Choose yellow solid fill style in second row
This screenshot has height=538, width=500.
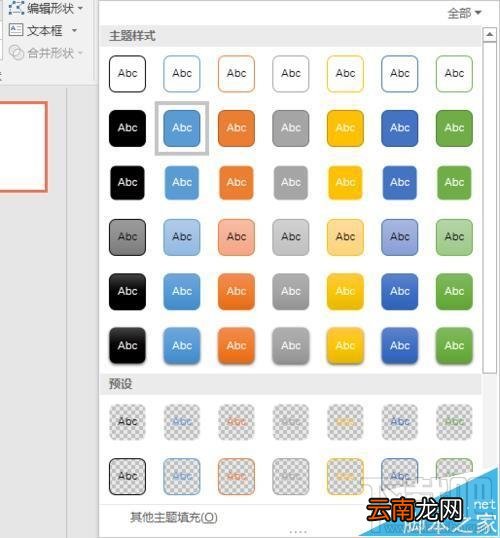pos(345,128)
